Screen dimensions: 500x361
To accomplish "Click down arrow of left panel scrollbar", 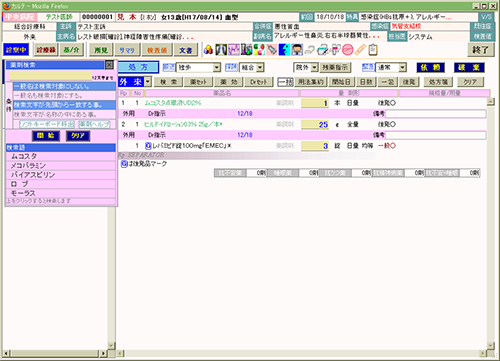I will point(112,345).
